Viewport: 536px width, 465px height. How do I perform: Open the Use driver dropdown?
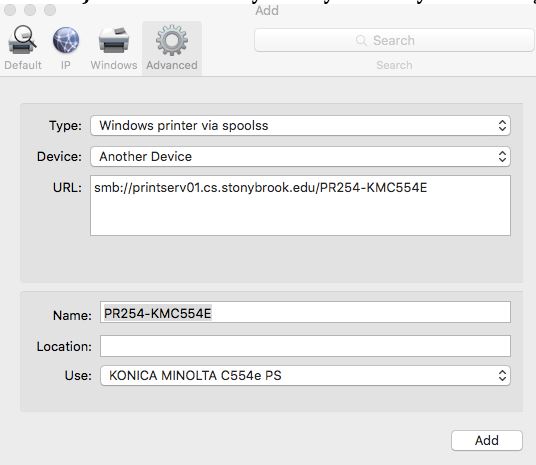click(305, 375)
